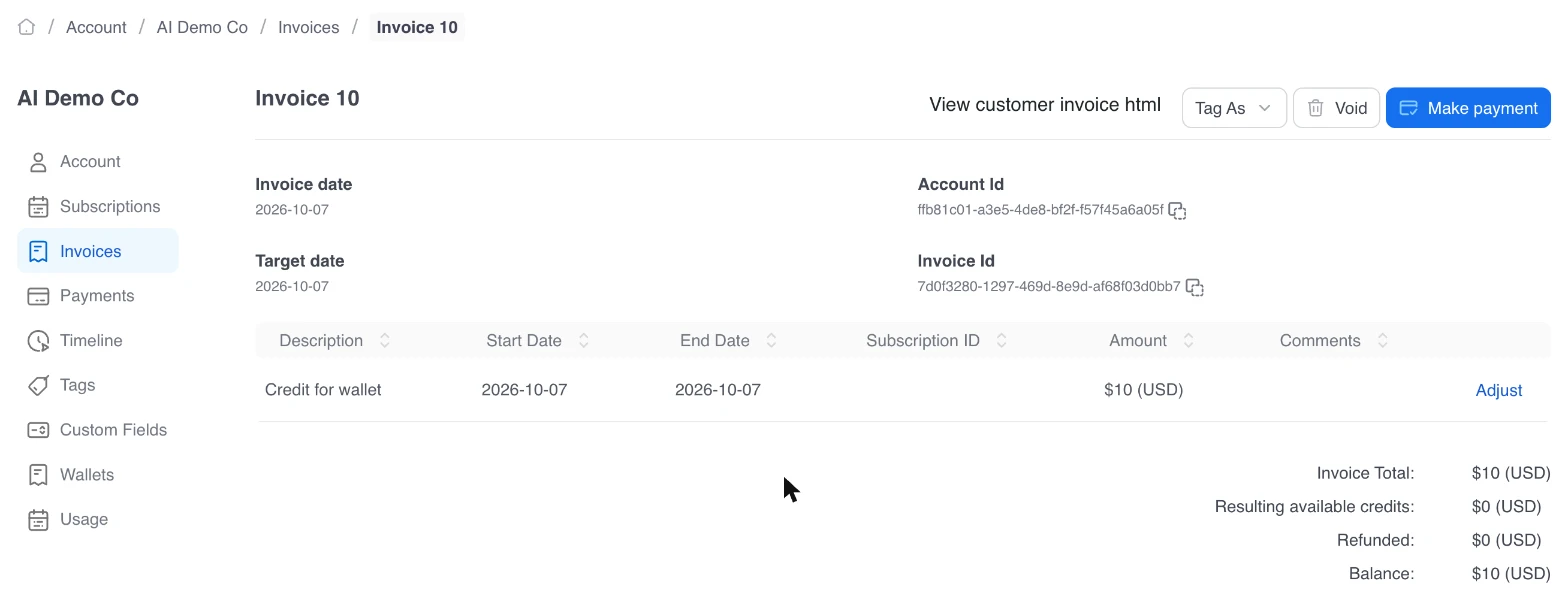Click the Start Date column header

(524, 341)
